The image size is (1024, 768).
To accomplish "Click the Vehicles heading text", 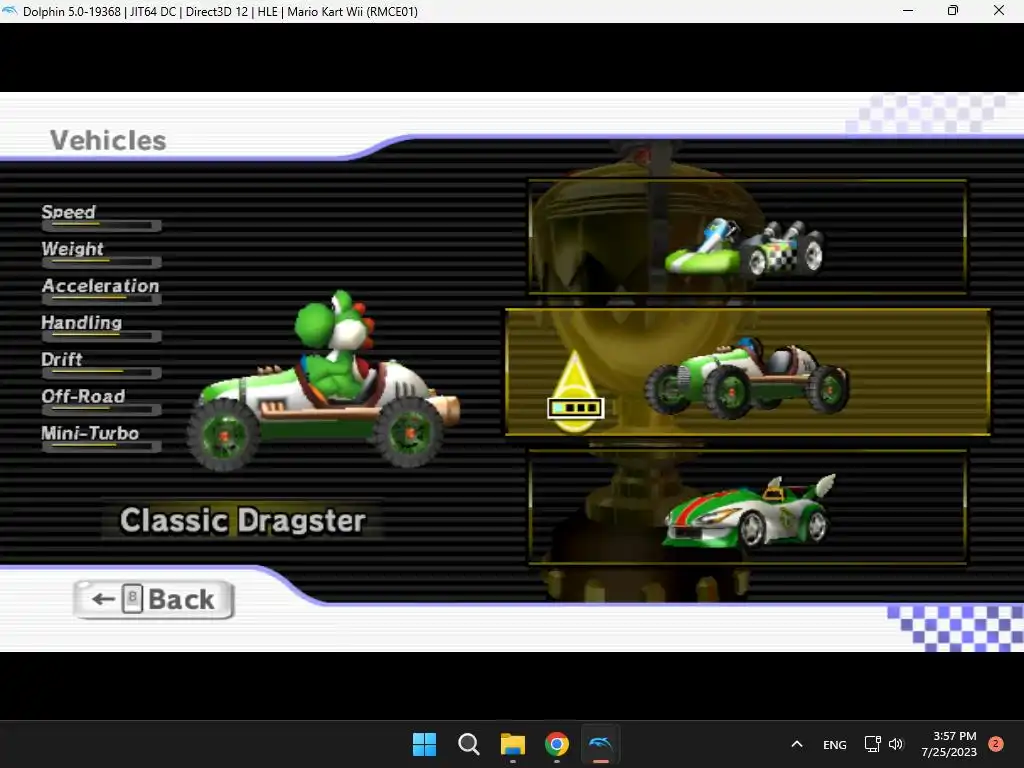I will pyautogui.click(x=108, y=140).
